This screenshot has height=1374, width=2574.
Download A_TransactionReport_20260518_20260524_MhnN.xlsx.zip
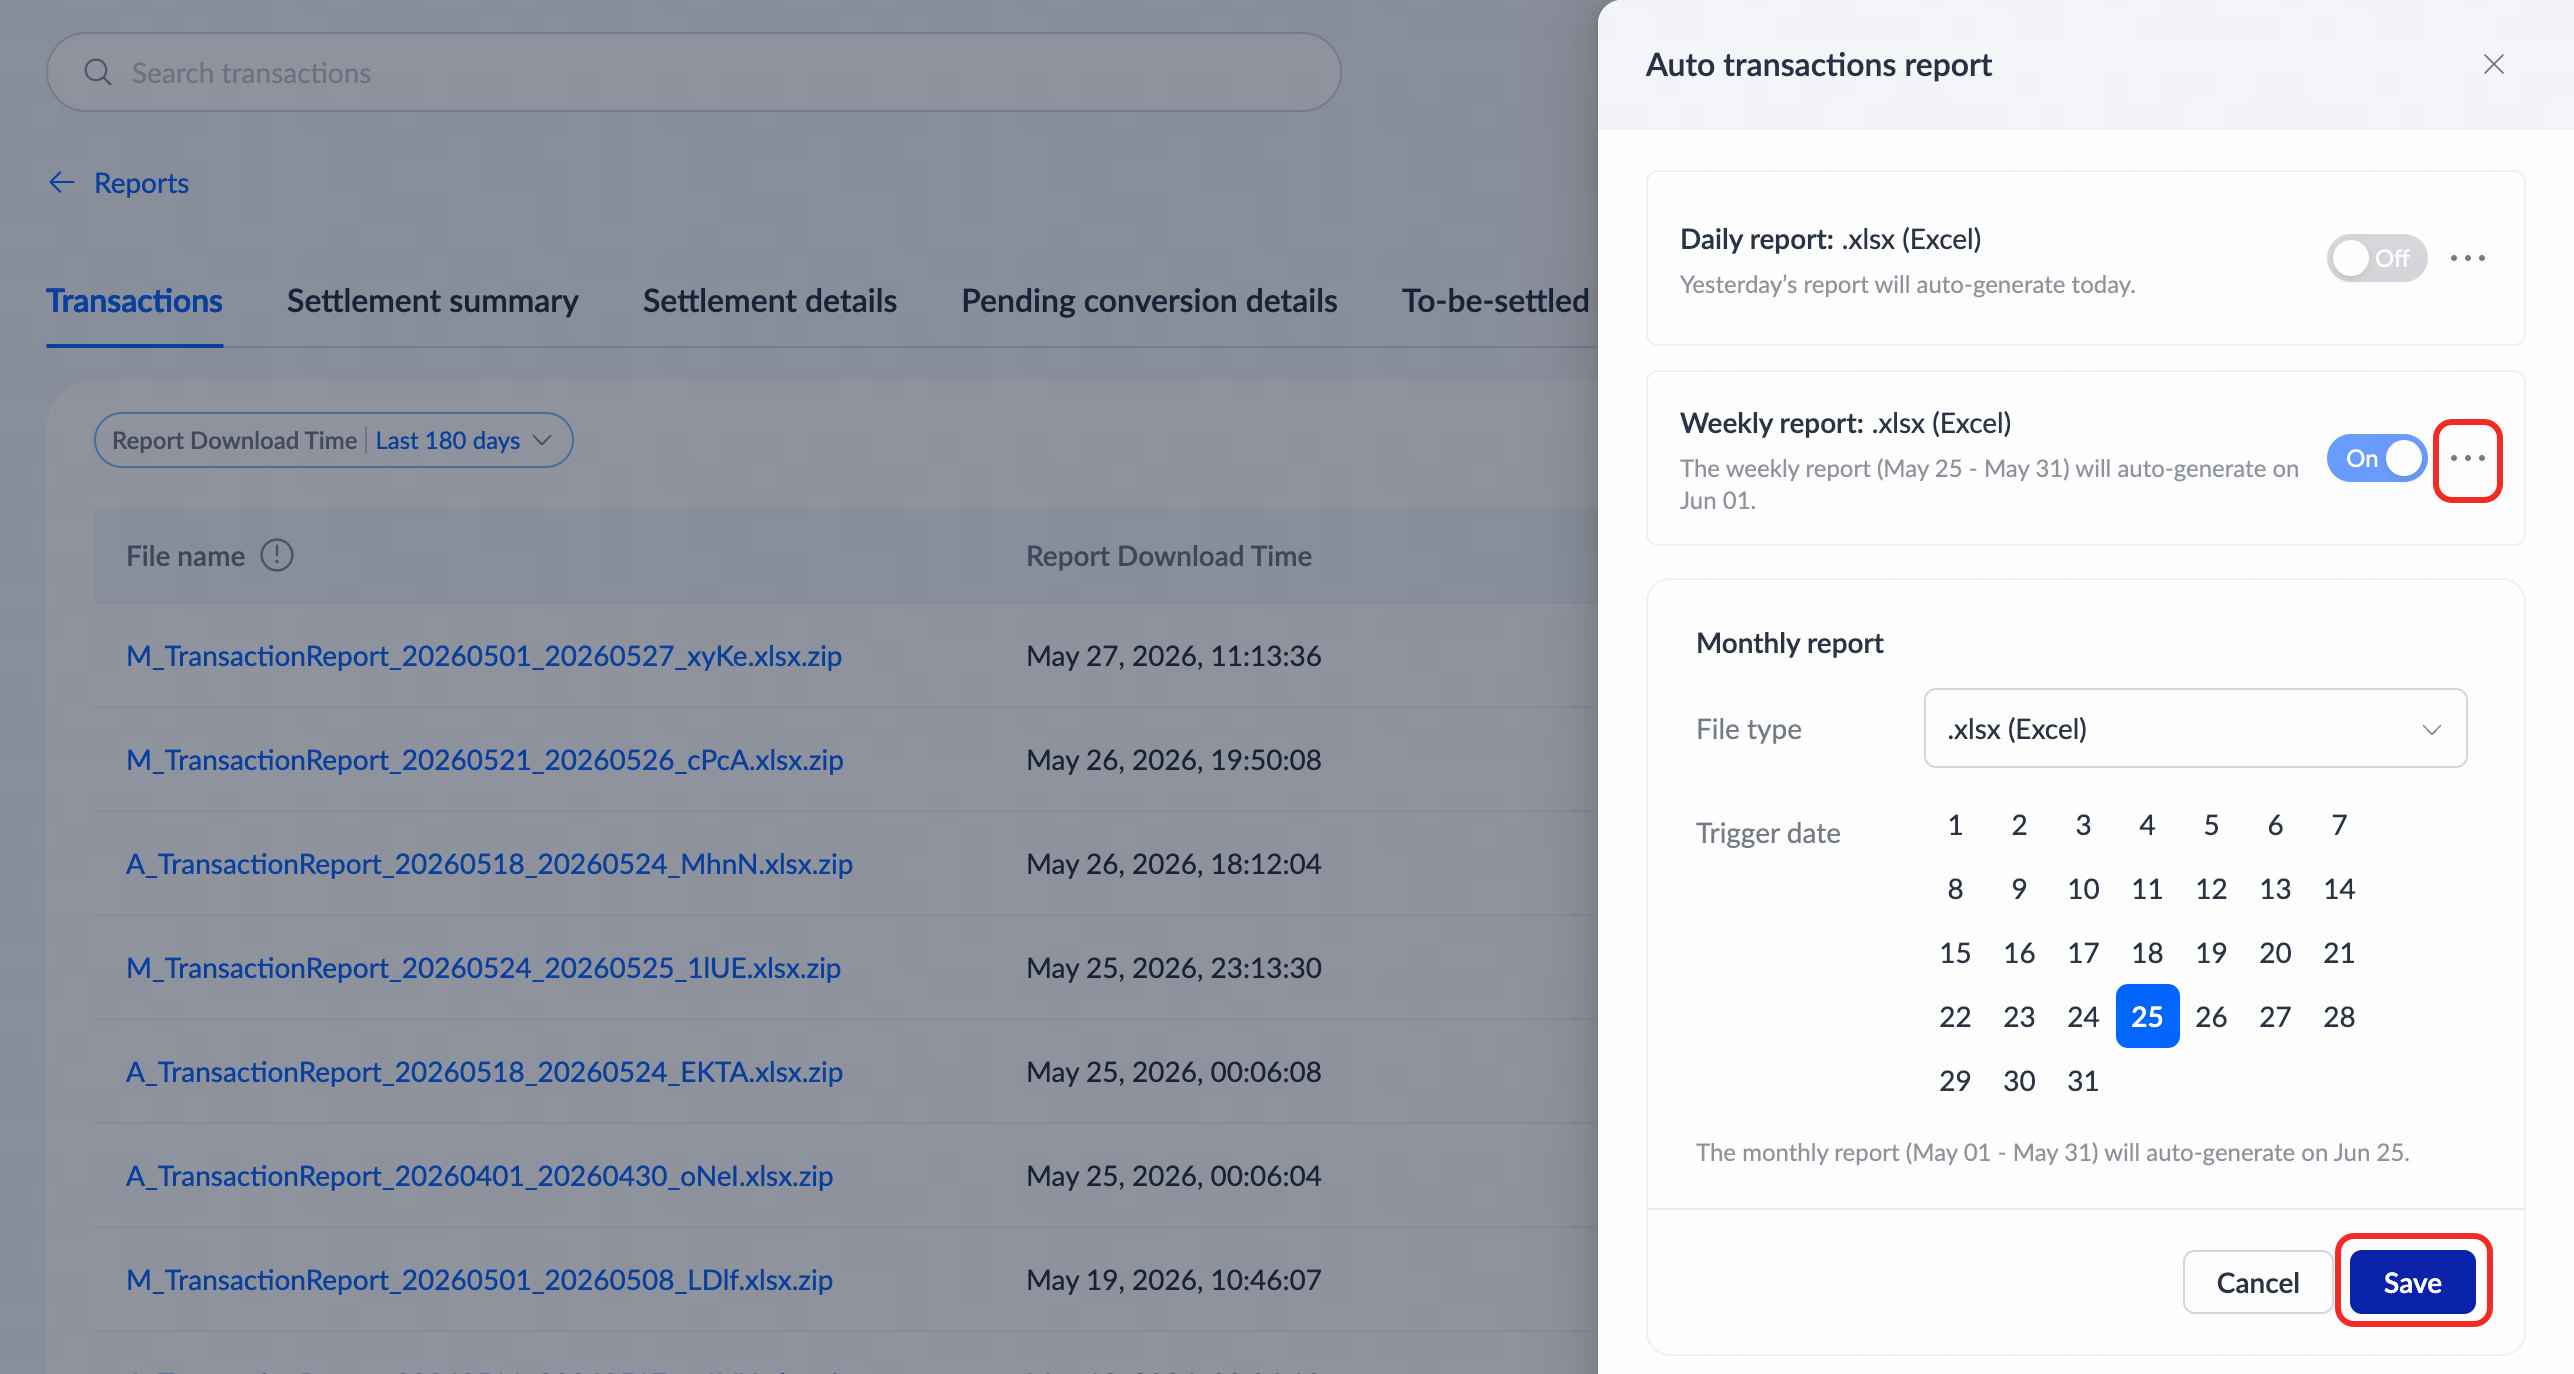489,864
